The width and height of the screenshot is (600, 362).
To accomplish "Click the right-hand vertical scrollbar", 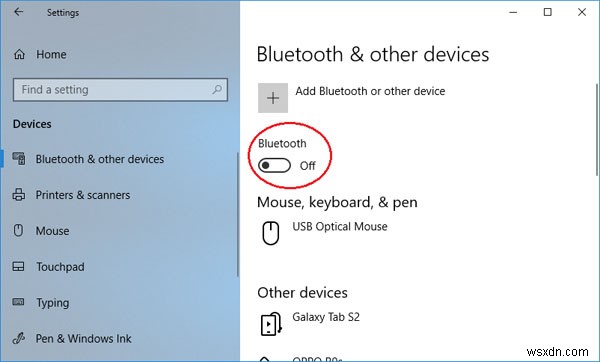I will click(x=597, y=130).
